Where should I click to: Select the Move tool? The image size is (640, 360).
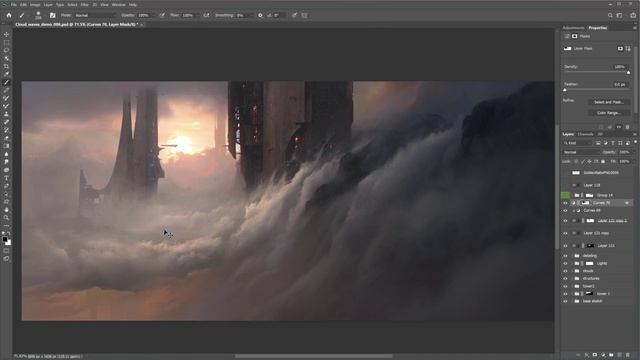tap(6, 35)
